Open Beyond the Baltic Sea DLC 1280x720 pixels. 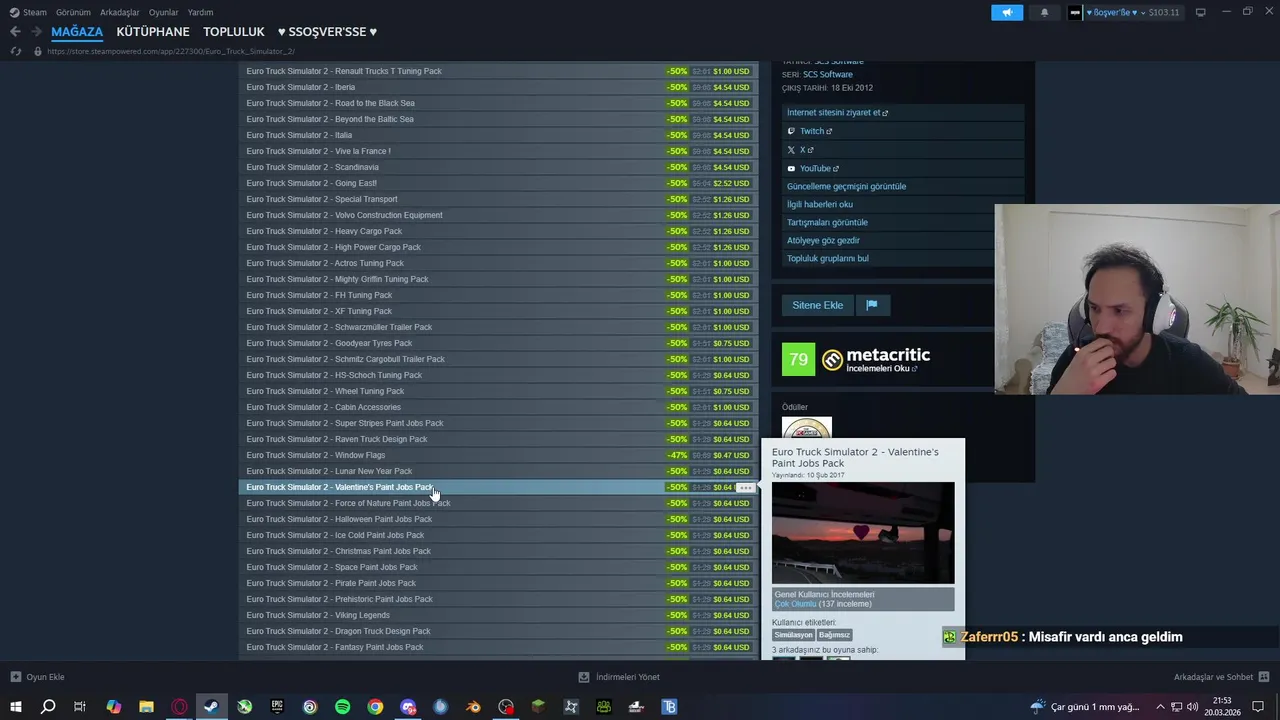(498, 119)
